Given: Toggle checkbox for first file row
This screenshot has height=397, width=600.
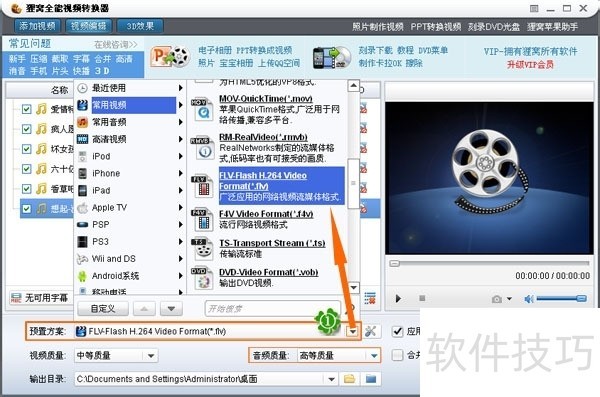Looking at the screenshot, I should tap(26, 109).
